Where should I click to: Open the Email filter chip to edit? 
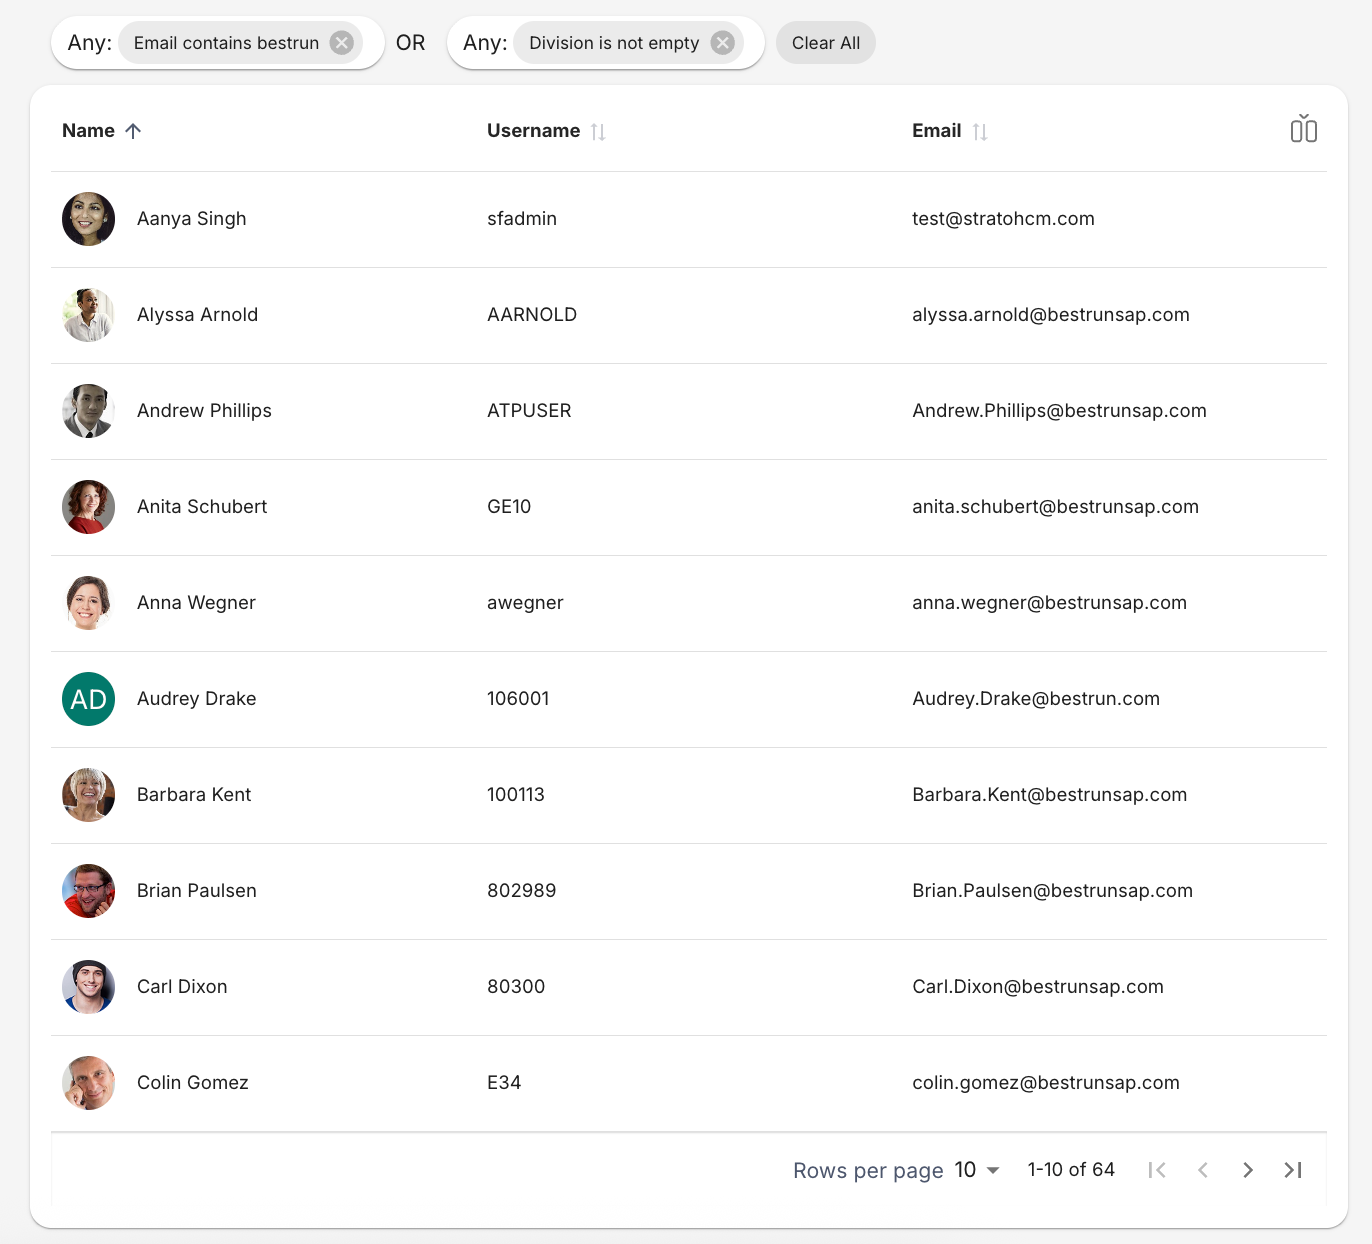click(226, 43)
